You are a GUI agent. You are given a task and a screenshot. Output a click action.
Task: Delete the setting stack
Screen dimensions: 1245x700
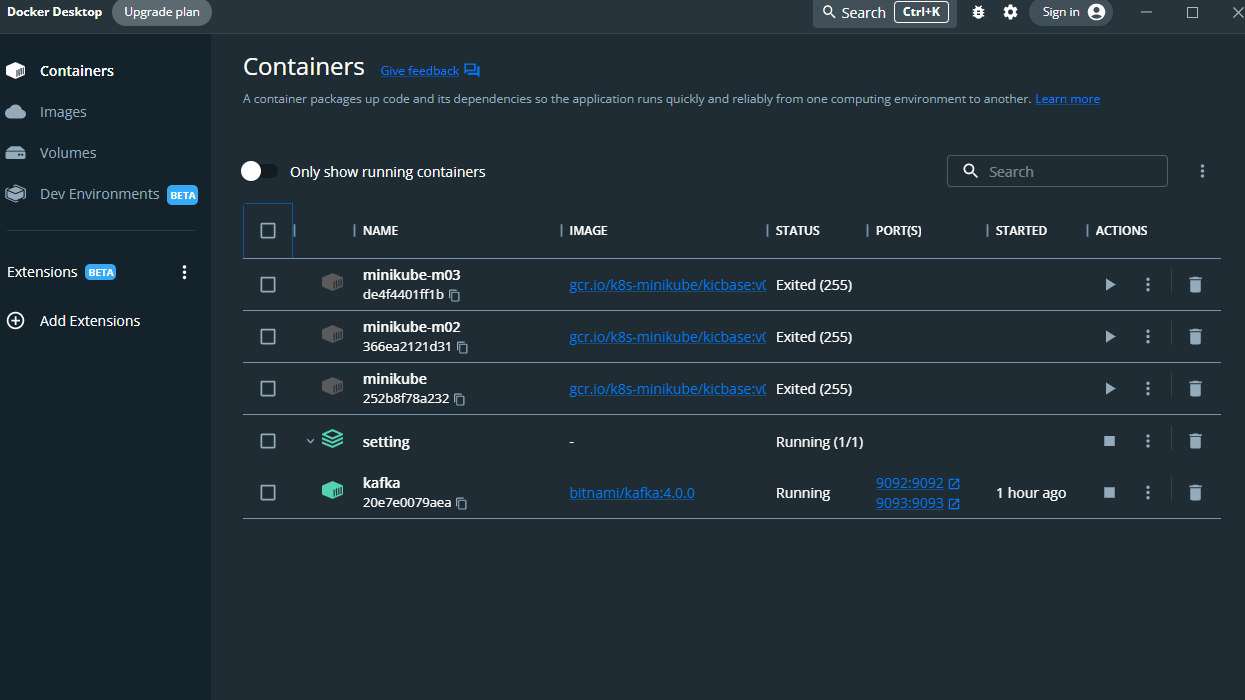pos(1195,441)
